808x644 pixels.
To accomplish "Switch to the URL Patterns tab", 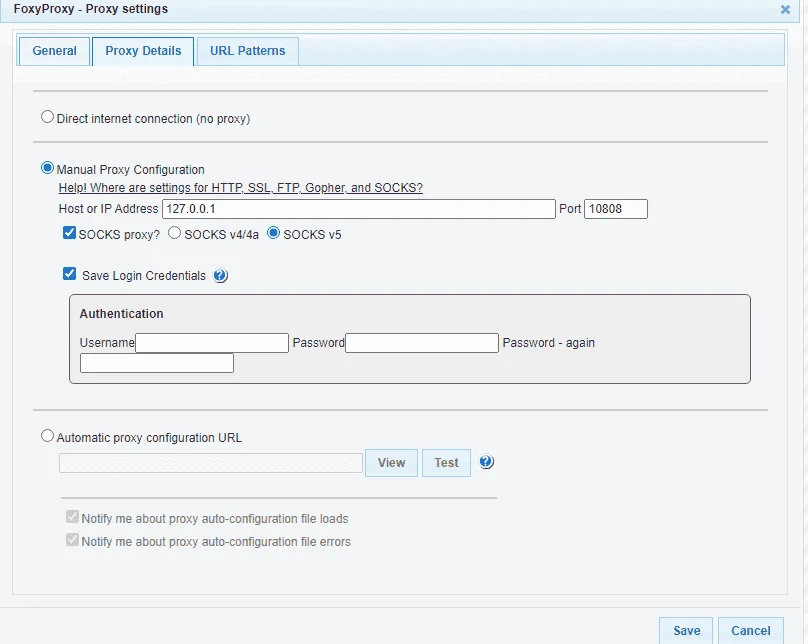I will [x=247, y=51].
